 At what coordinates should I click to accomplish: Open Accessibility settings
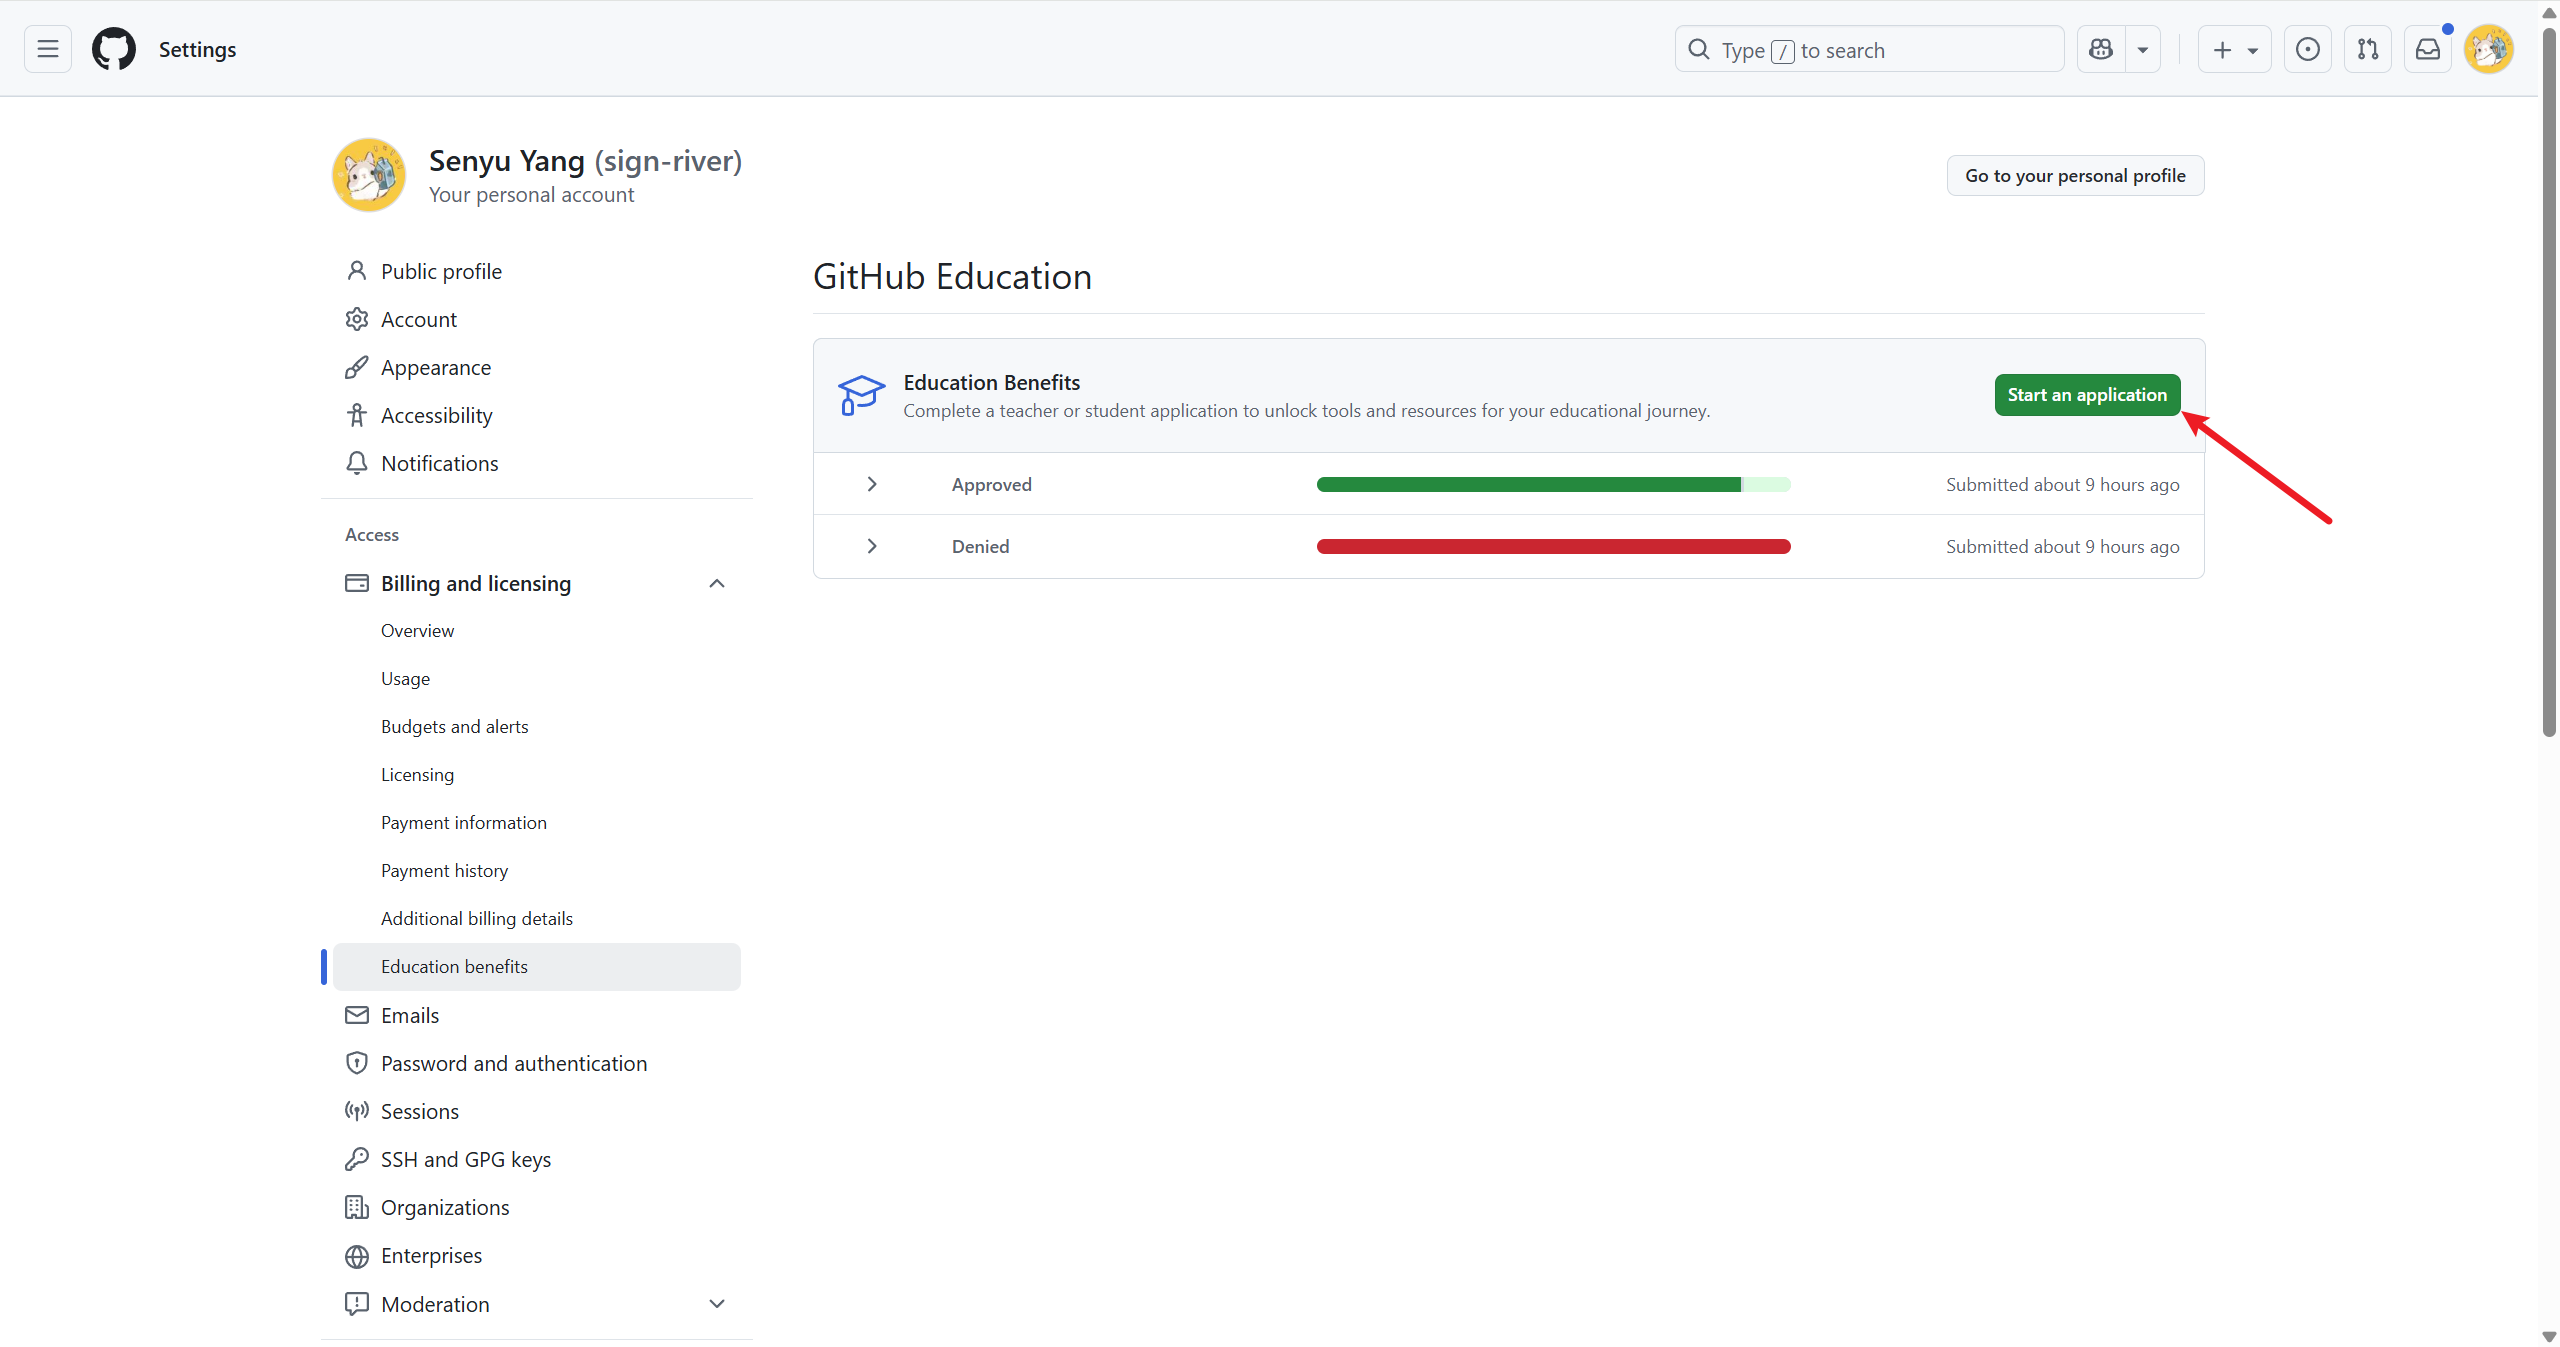click(x=437, y=415)
